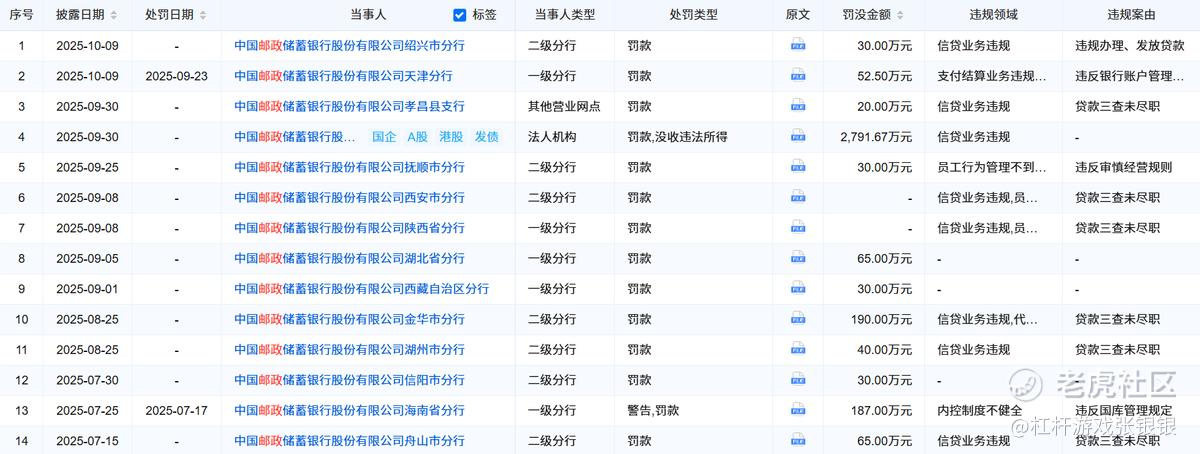Click the 发债 tag in row 4

click(486, 137)
